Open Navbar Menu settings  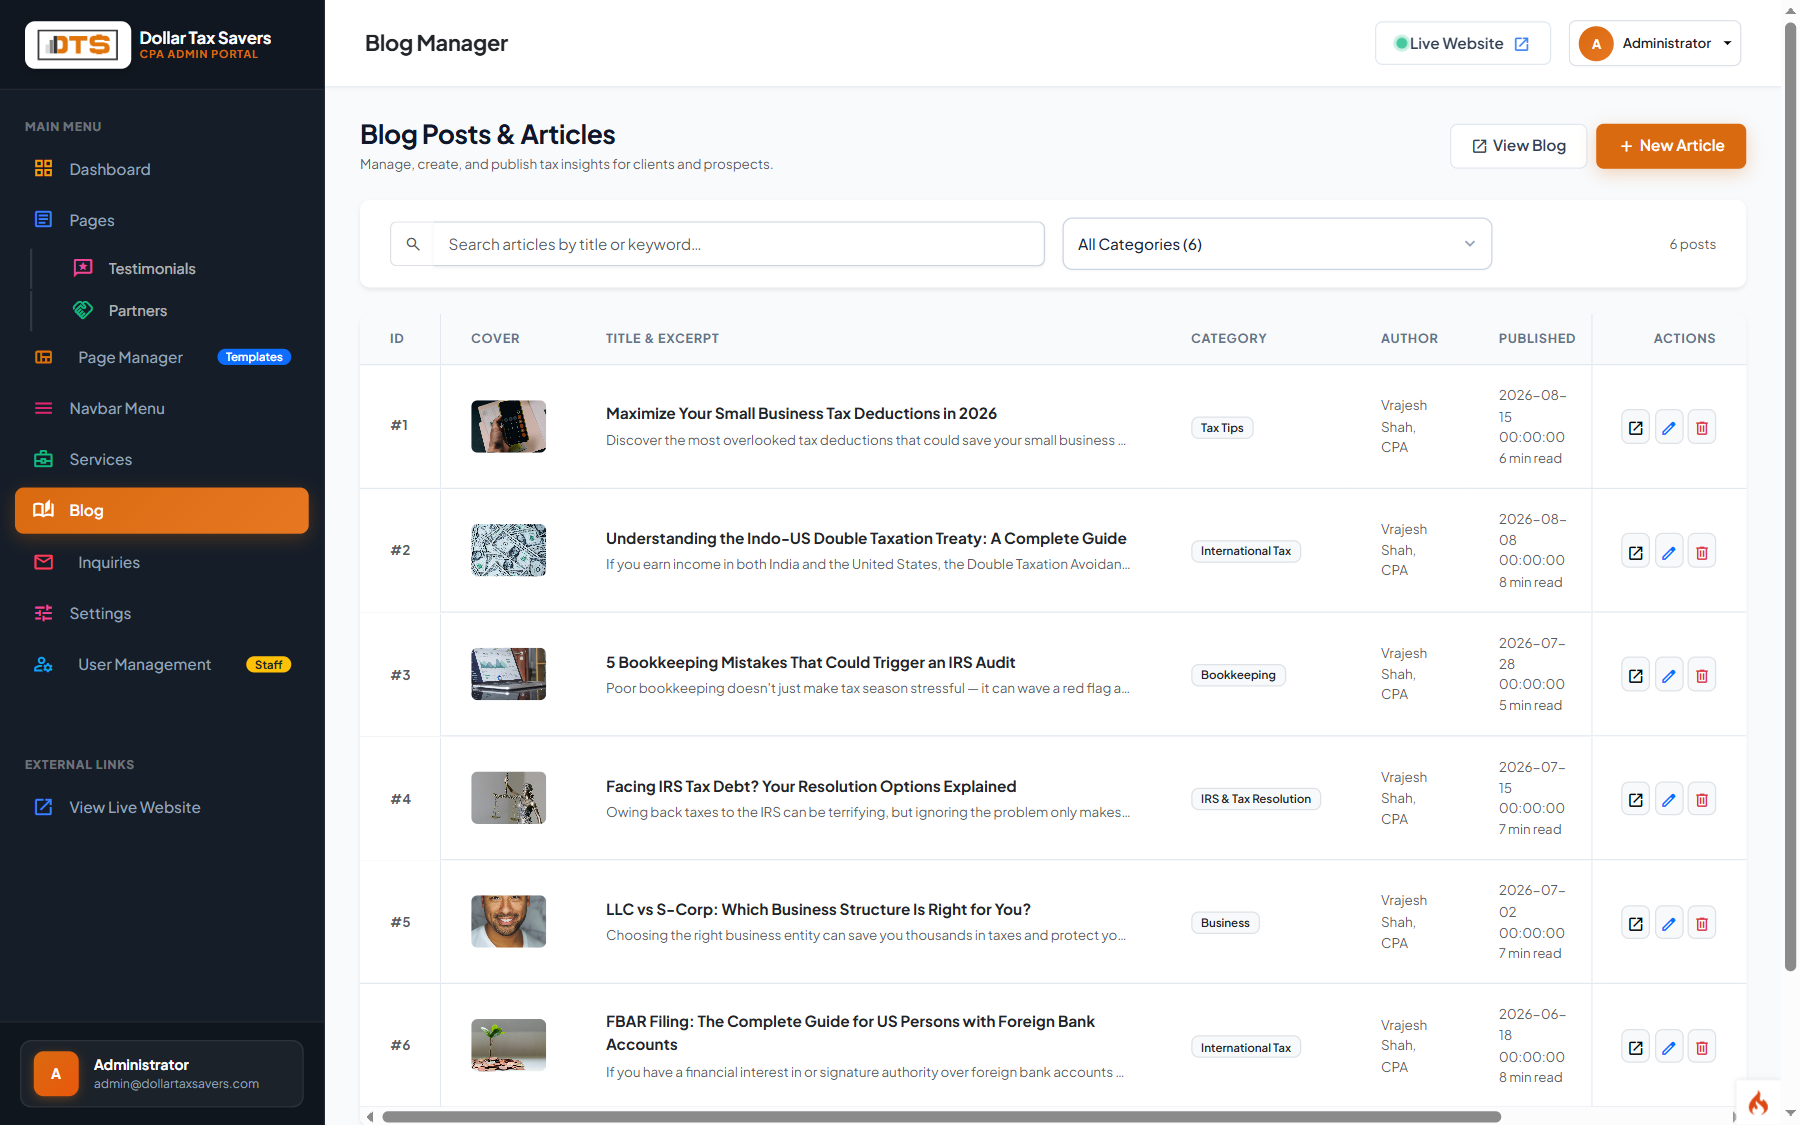[x=162, y=408]
